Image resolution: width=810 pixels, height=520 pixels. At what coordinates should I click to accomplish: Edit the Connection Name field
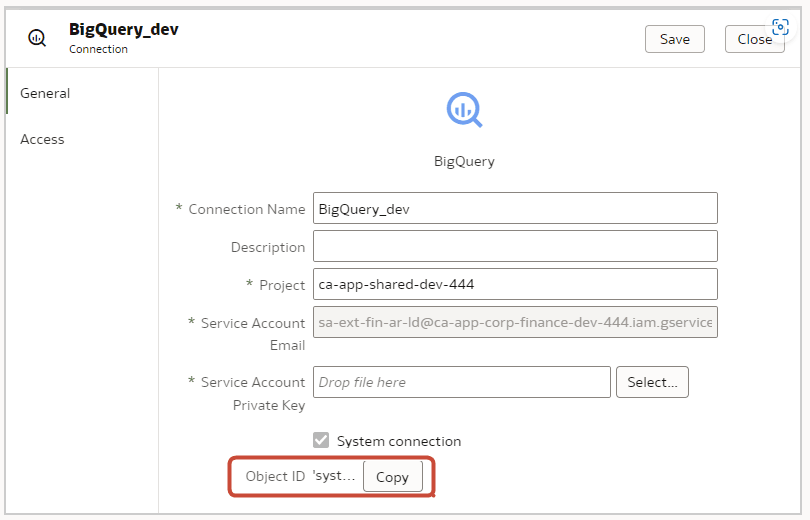[515, 208]
